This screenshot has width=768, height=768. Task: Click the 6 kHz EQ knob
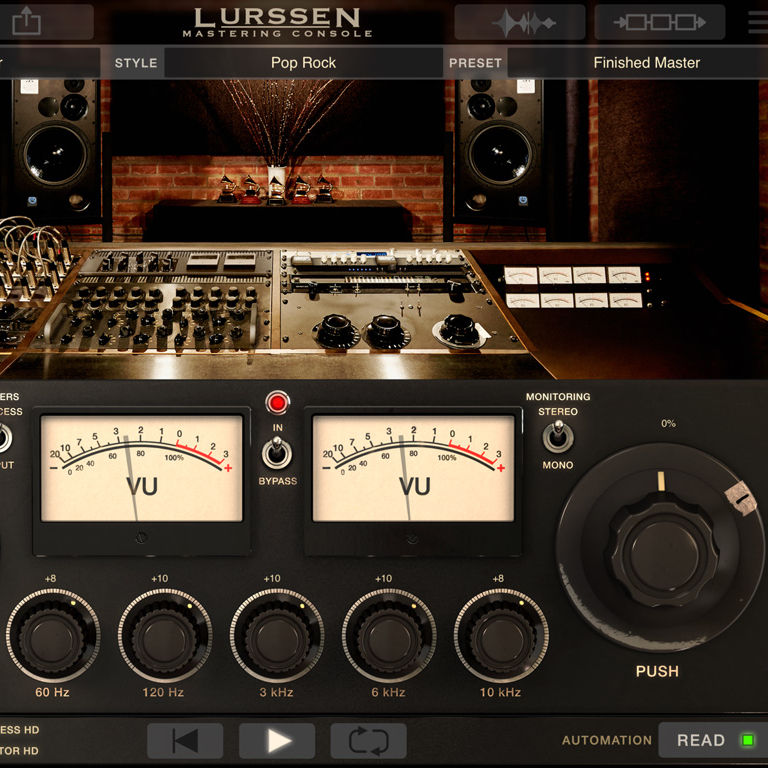[x=389, y=636]
